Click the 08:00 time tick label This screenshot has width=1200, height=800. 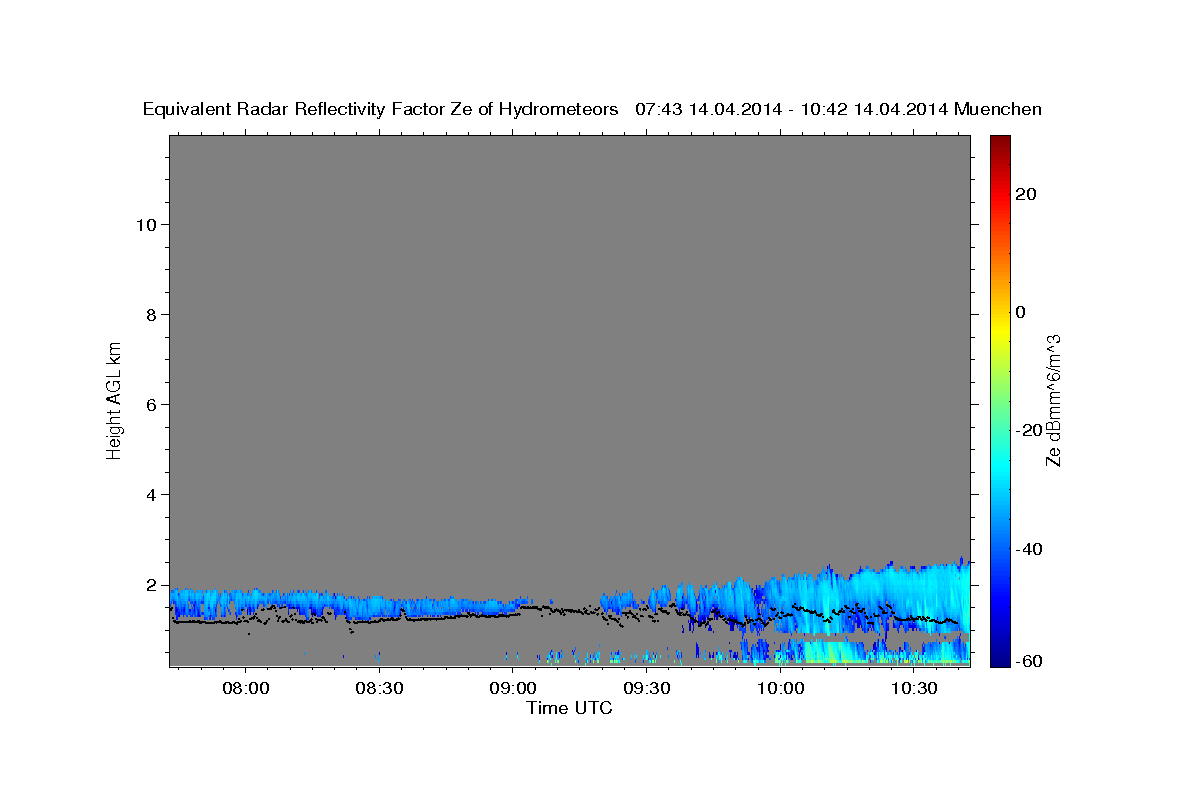click(x=245, y=688)
